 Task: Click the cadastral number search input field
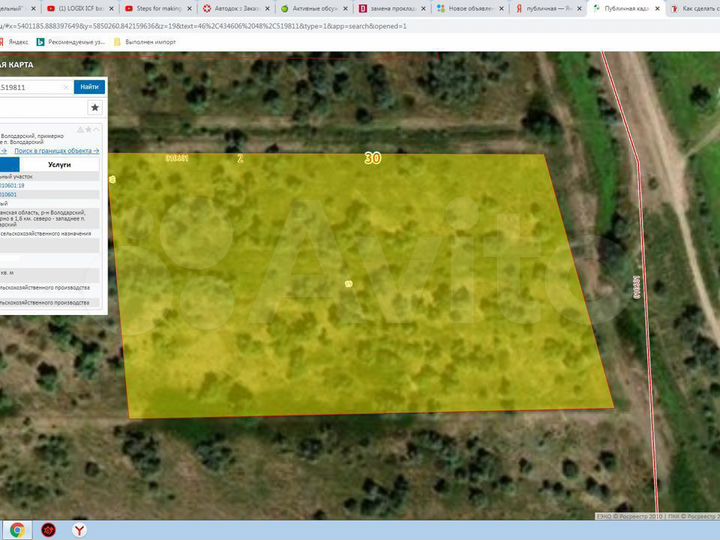28,88
